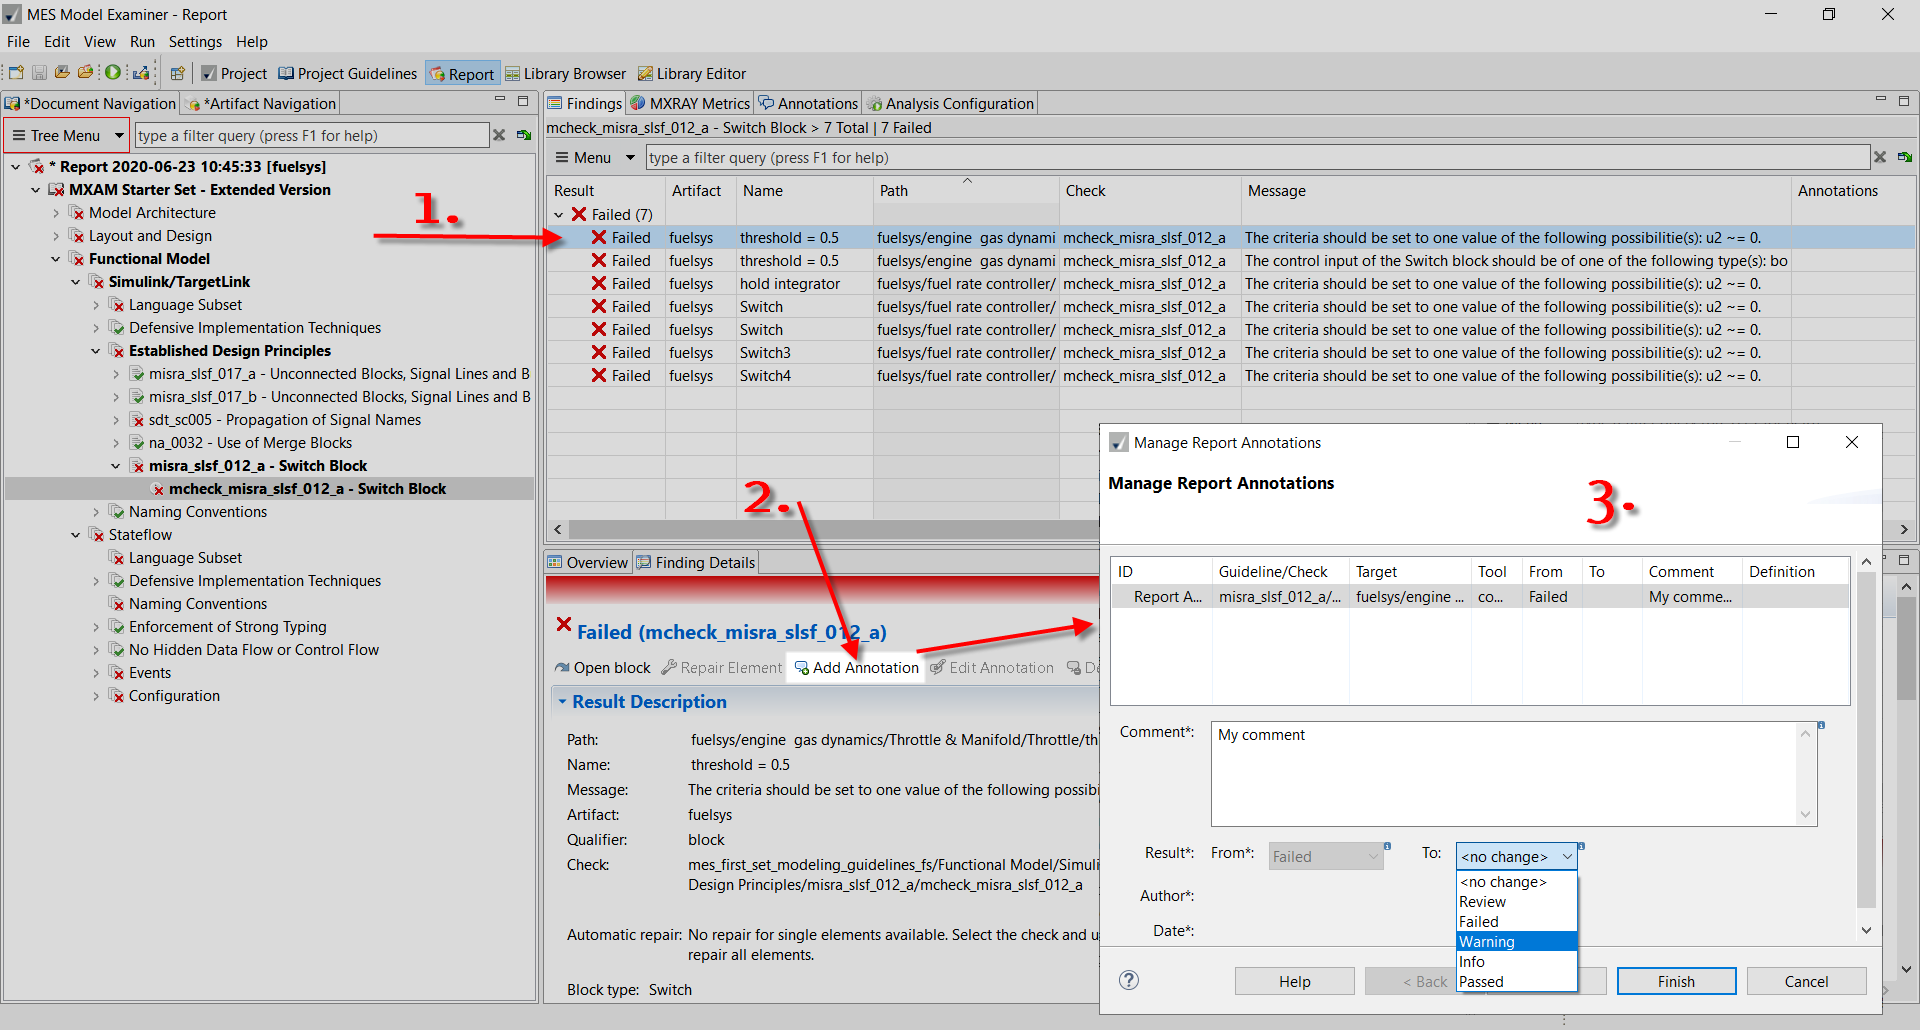Collapse the Failed (7) group row

[x=559, y=215]
